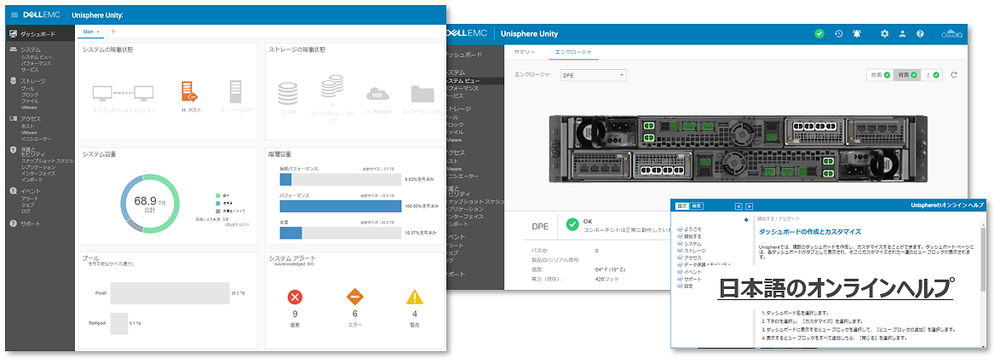Click the 68.9 TB capacity donut chart

(150, 203)
